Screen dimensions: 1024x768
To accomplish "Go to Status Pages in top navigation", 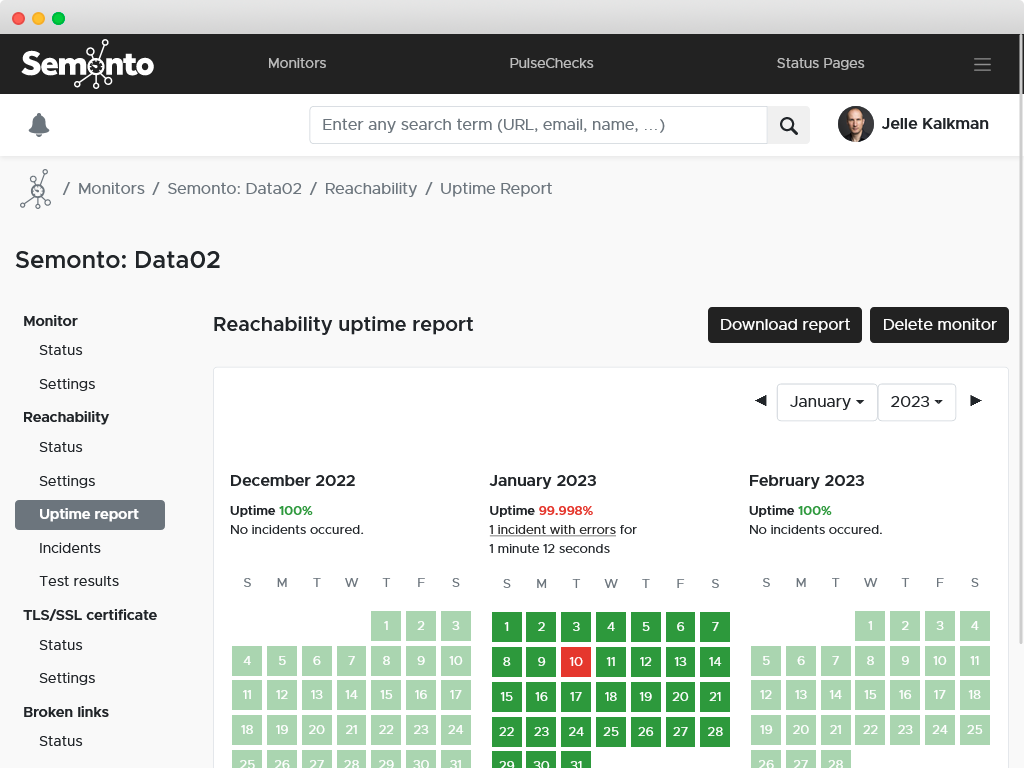I will [x=820, y=63].
